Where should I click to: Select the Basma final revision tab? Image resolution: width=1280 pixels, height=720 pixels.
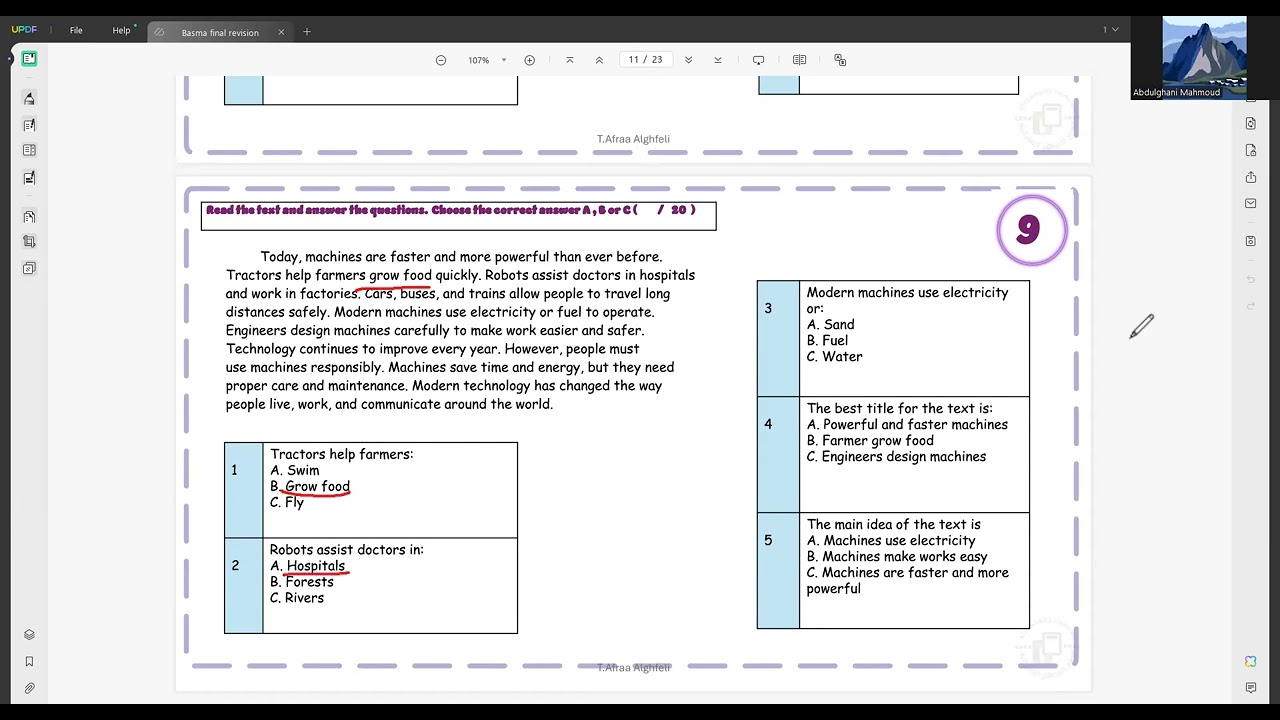[x=218, y=32]
